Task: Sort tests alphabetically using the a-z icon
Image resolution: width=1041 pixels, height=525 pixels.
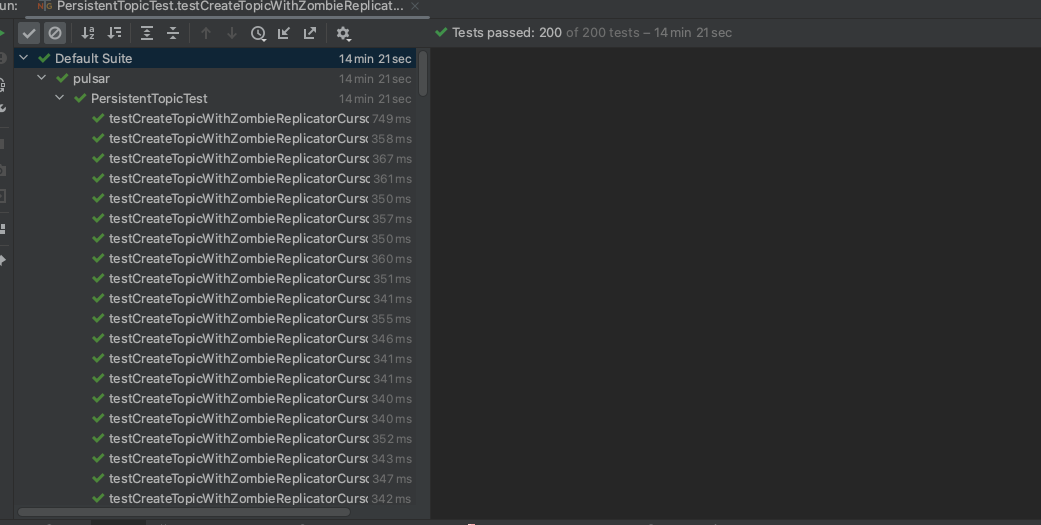Action: (88, 33)
